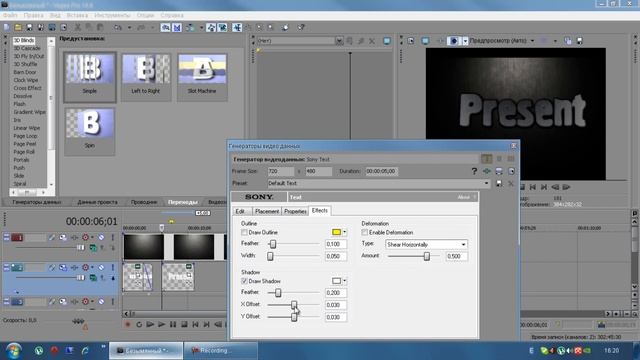The height and width of the screenshot is (360, 640).
Task: Select 'Spin' transition preset
Action: [89, 131]
